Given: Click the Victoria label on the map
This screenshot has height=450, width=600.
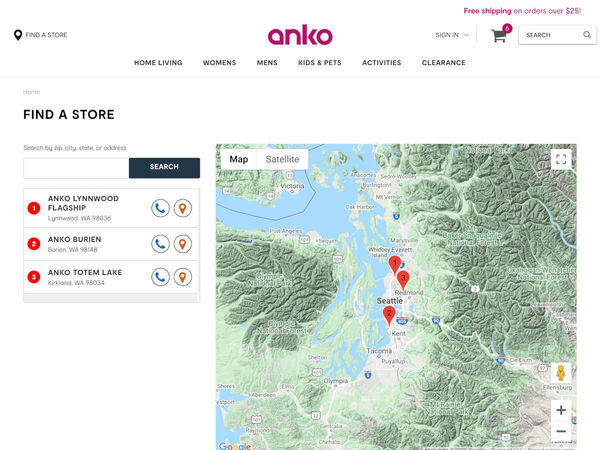Looking at the screenshot, I should pos(292,186).
